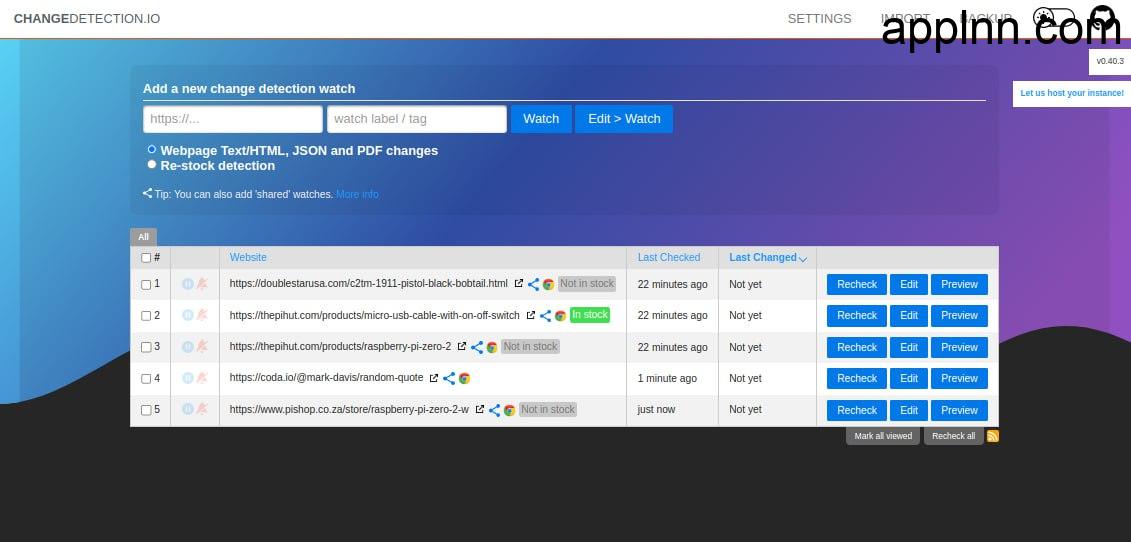1131x542 pixels.
Task: Click the Watch button
Action: [541, 119]
